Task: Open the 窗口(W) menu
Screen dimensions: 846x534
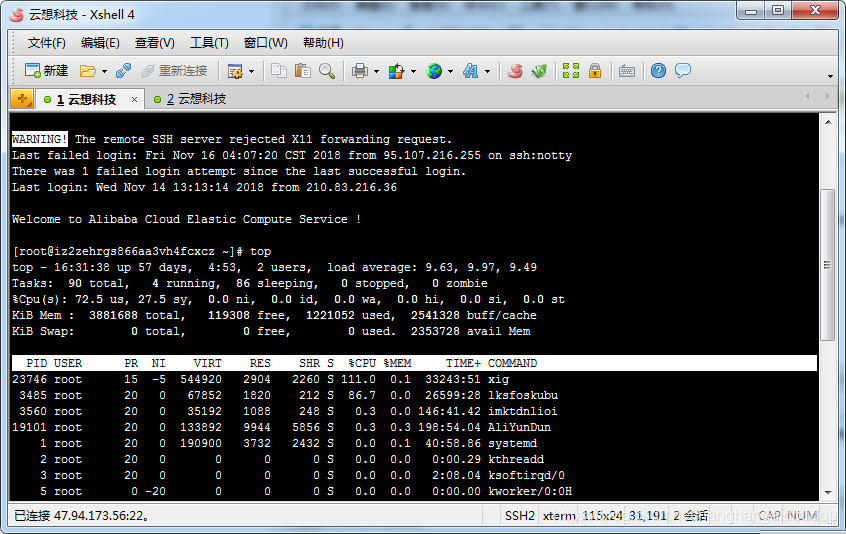Action: click(265, 43)
